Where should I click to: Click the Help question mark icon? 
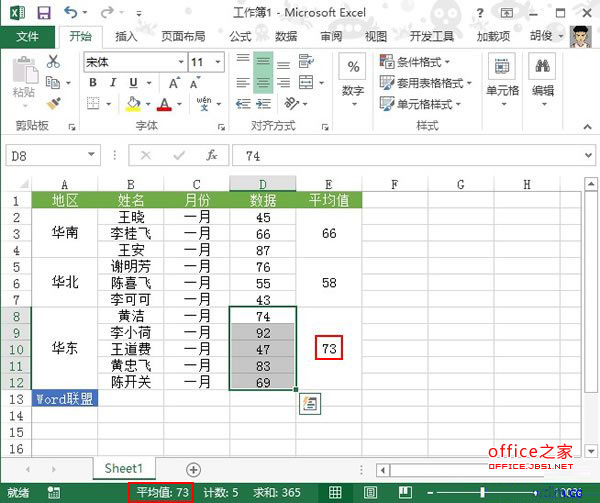(480, 13)
